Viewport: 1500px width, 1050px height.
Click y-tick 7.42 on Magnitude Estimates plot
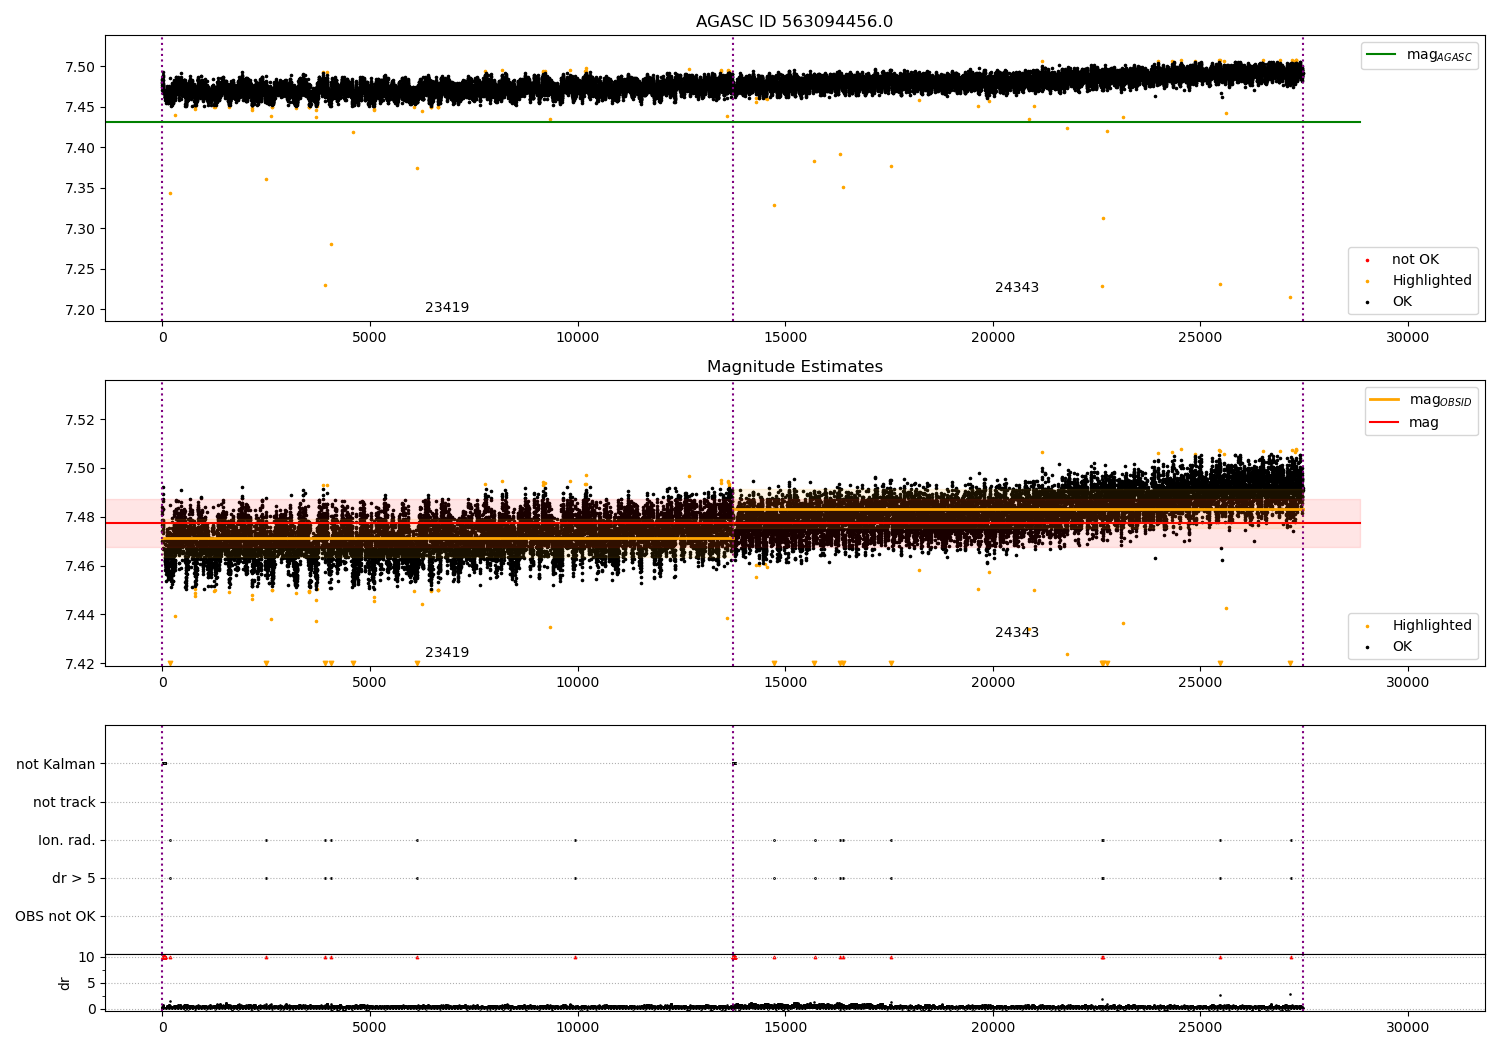pos(80,665)
